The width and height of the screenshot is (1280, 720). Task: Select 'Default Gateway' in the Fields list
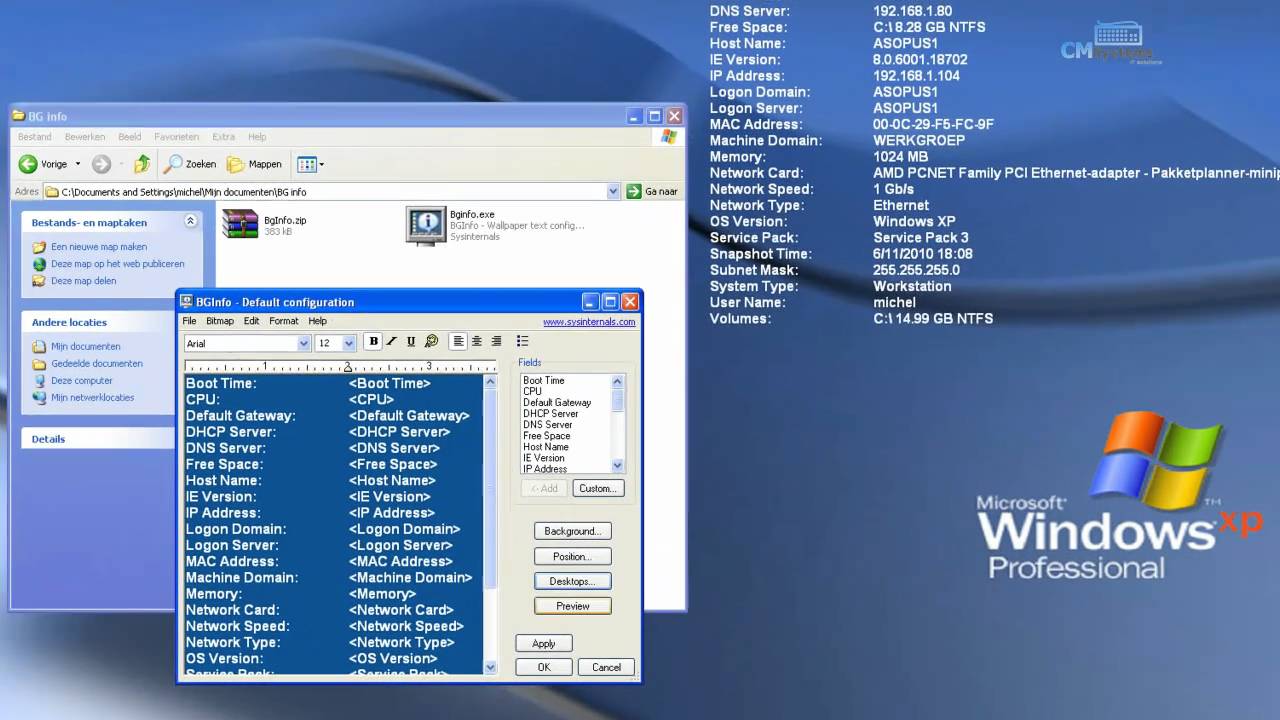click(557, 402)
